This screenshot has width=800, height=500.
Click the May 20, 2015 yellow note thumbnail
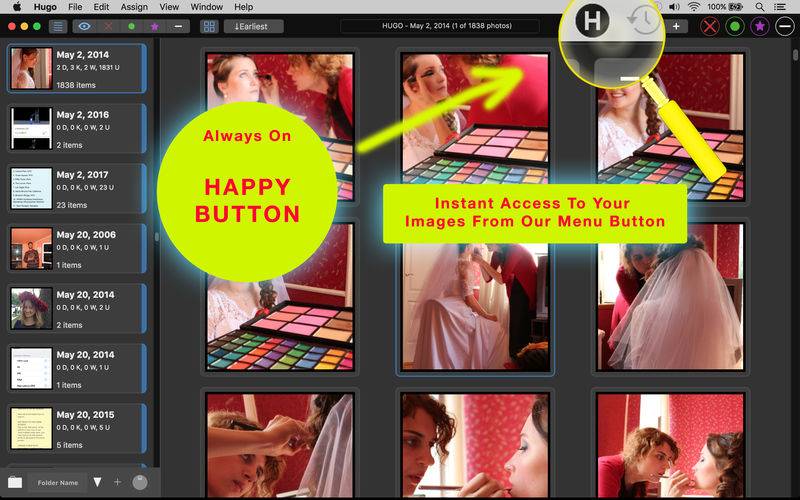(31, 428)
